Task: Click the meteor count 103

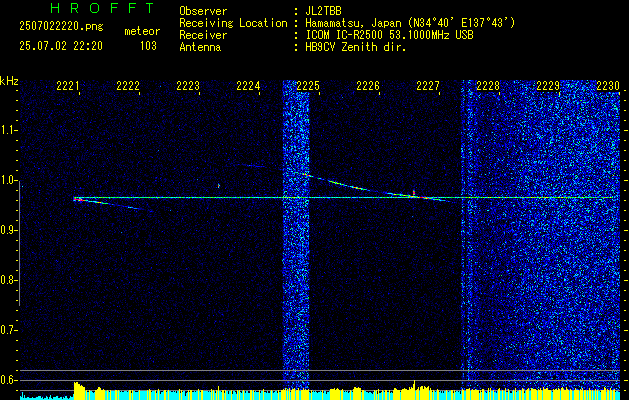Action: point(148,46)
